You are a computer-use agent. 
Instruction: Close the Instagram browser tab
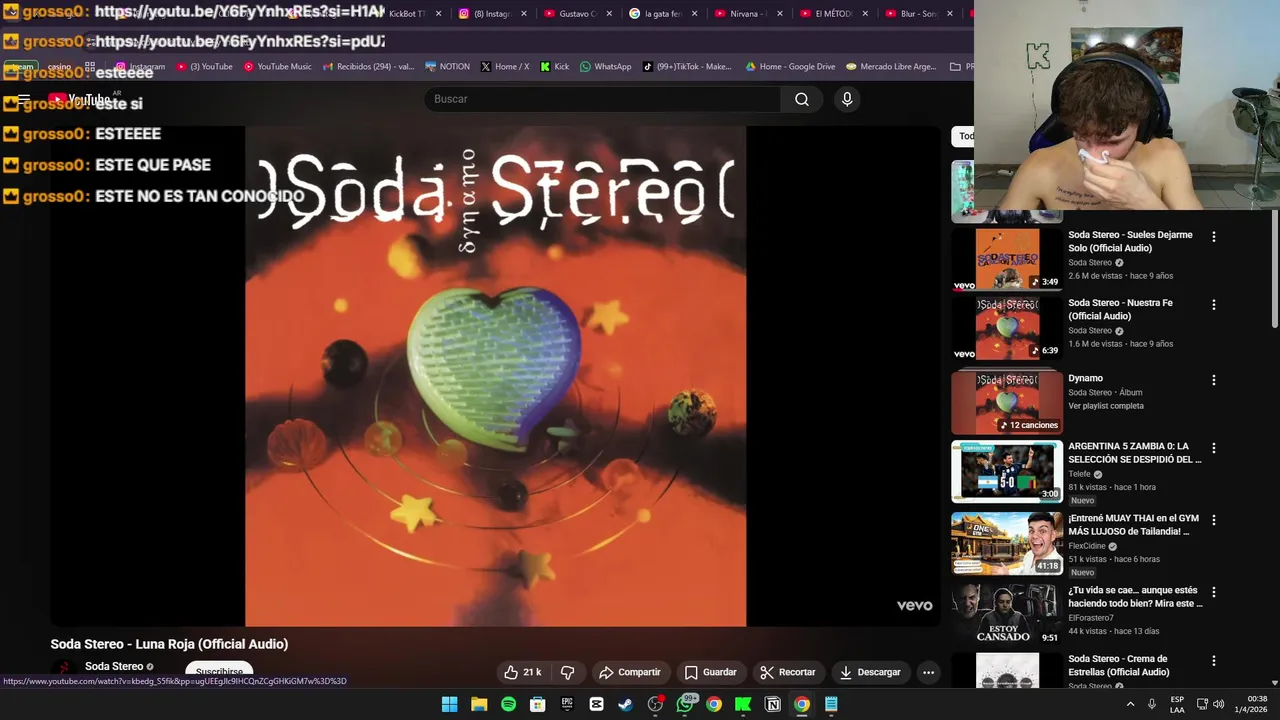tap(523, 14)
